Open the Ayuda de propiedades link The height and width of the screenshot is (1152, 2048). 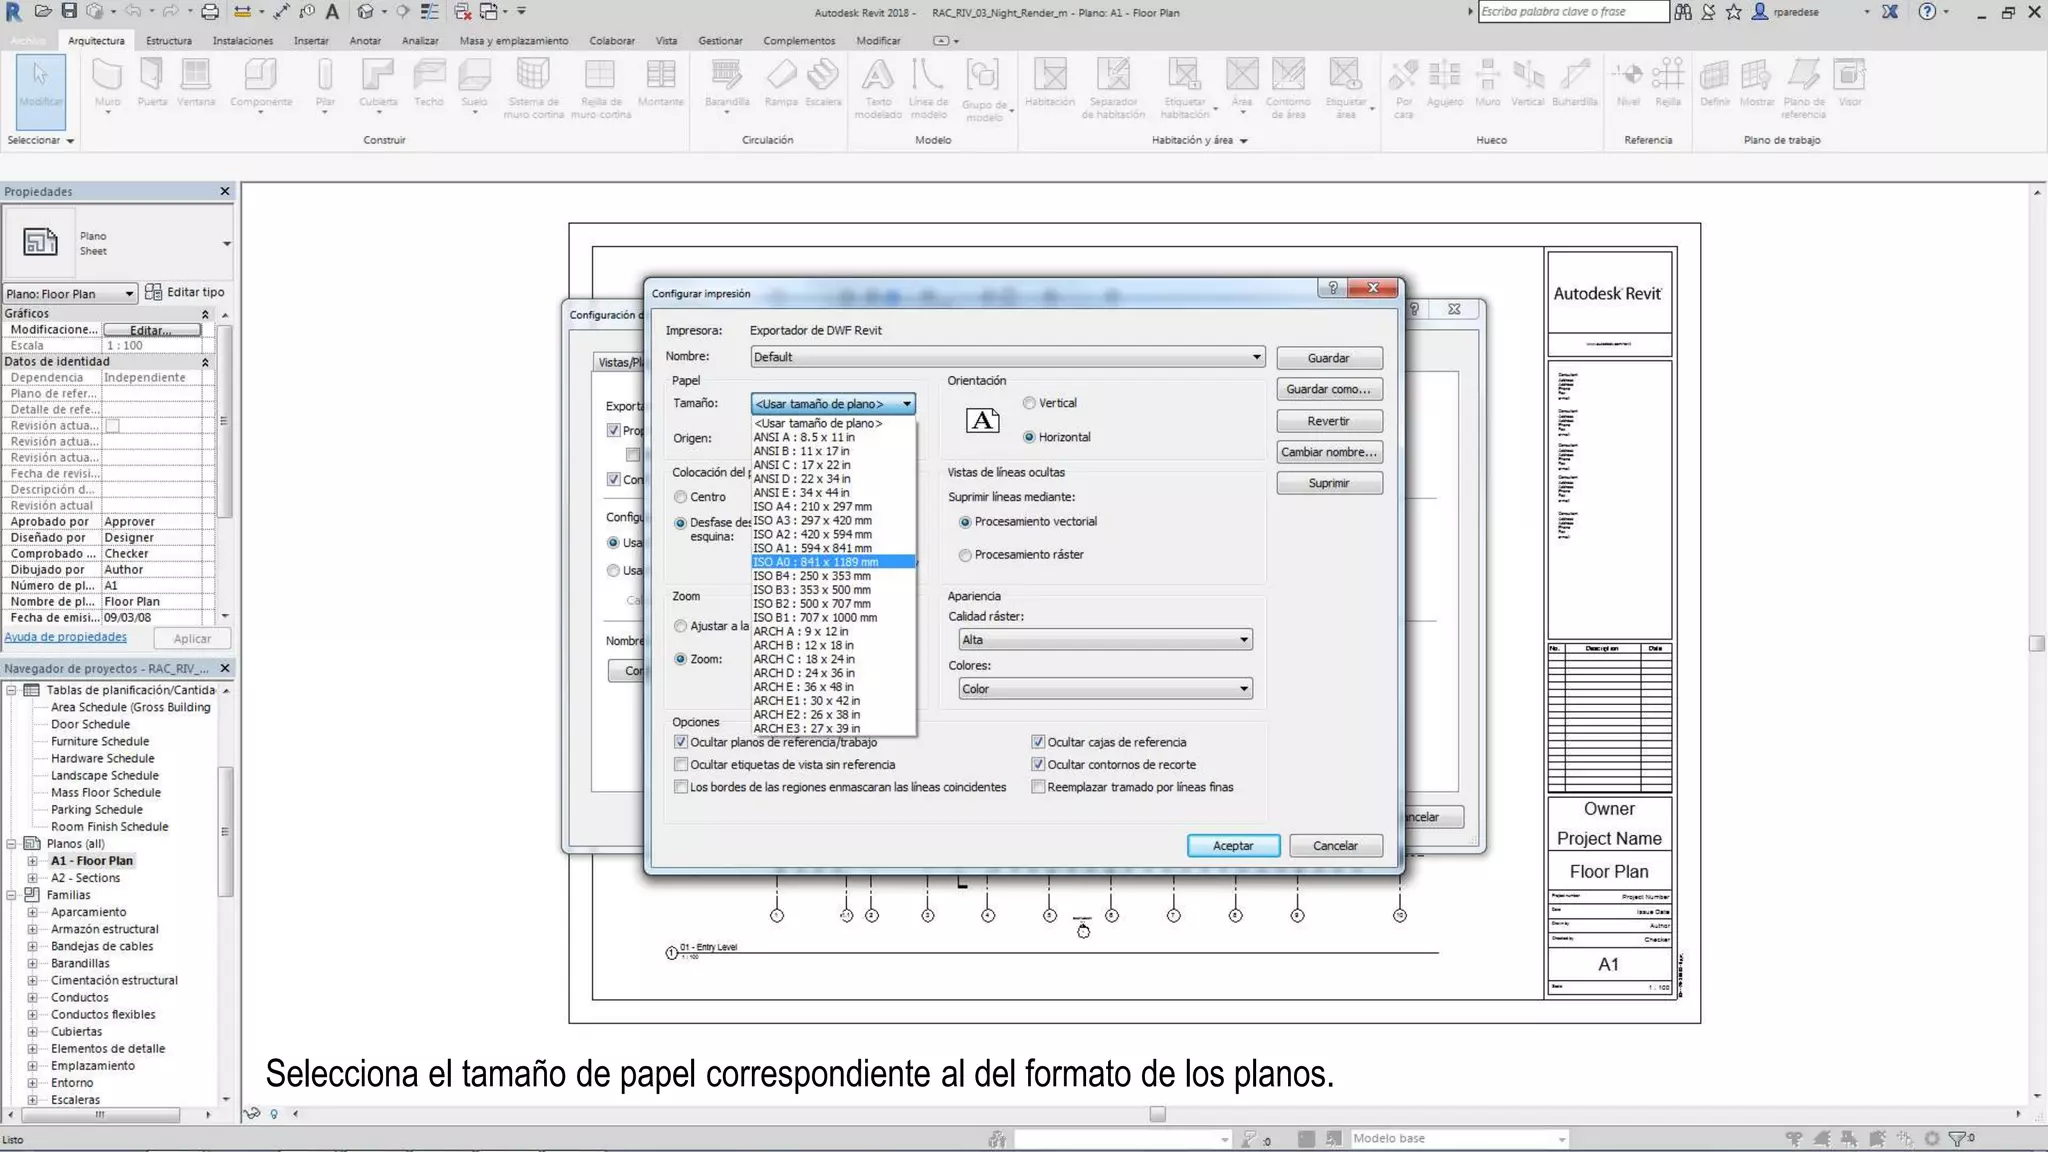click(x=66, y=637)
